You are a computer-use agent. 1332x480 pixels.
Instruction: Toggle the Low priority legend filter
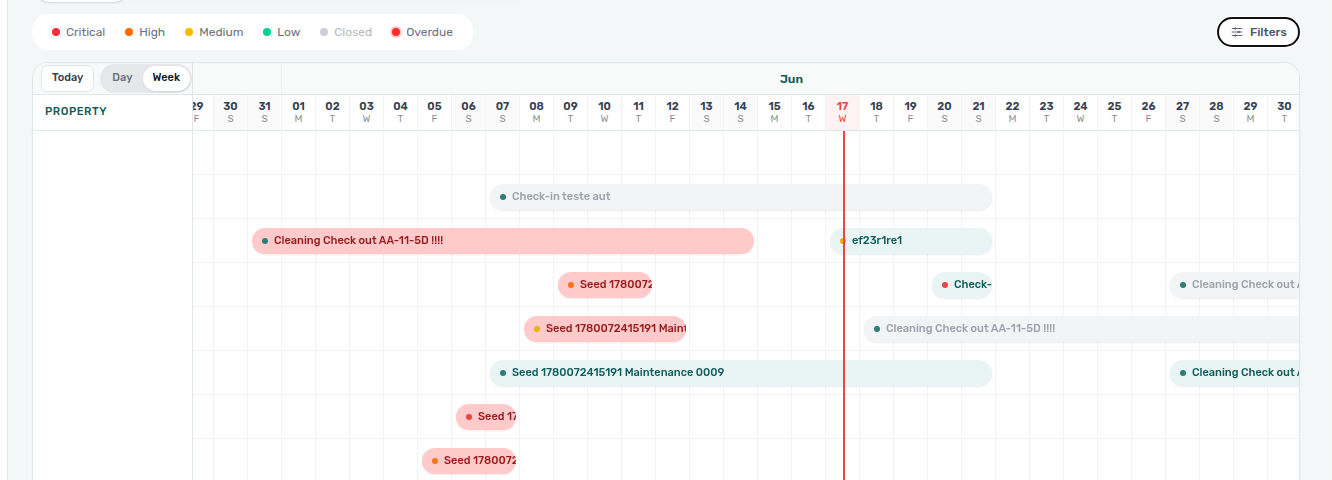coord(281,32)
